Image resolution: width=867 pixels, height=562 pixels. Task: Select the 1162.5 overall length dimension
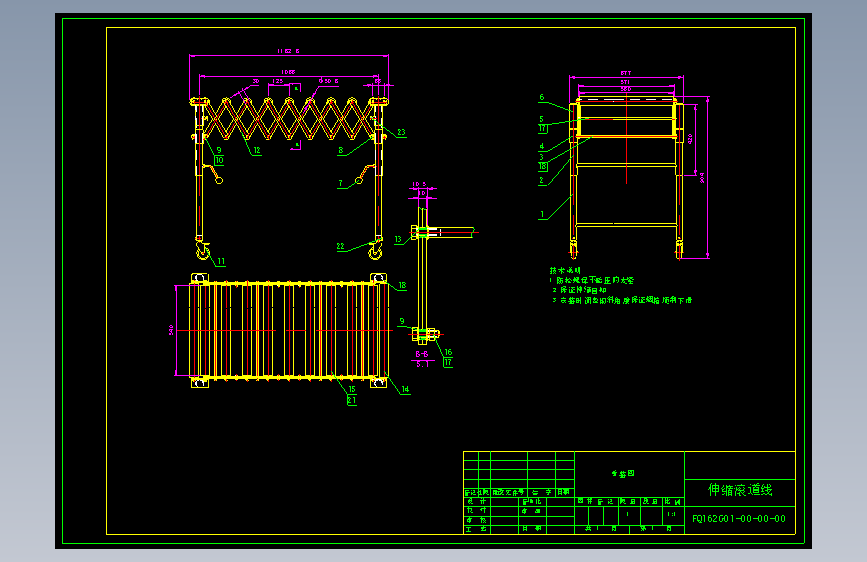(288, 51)
